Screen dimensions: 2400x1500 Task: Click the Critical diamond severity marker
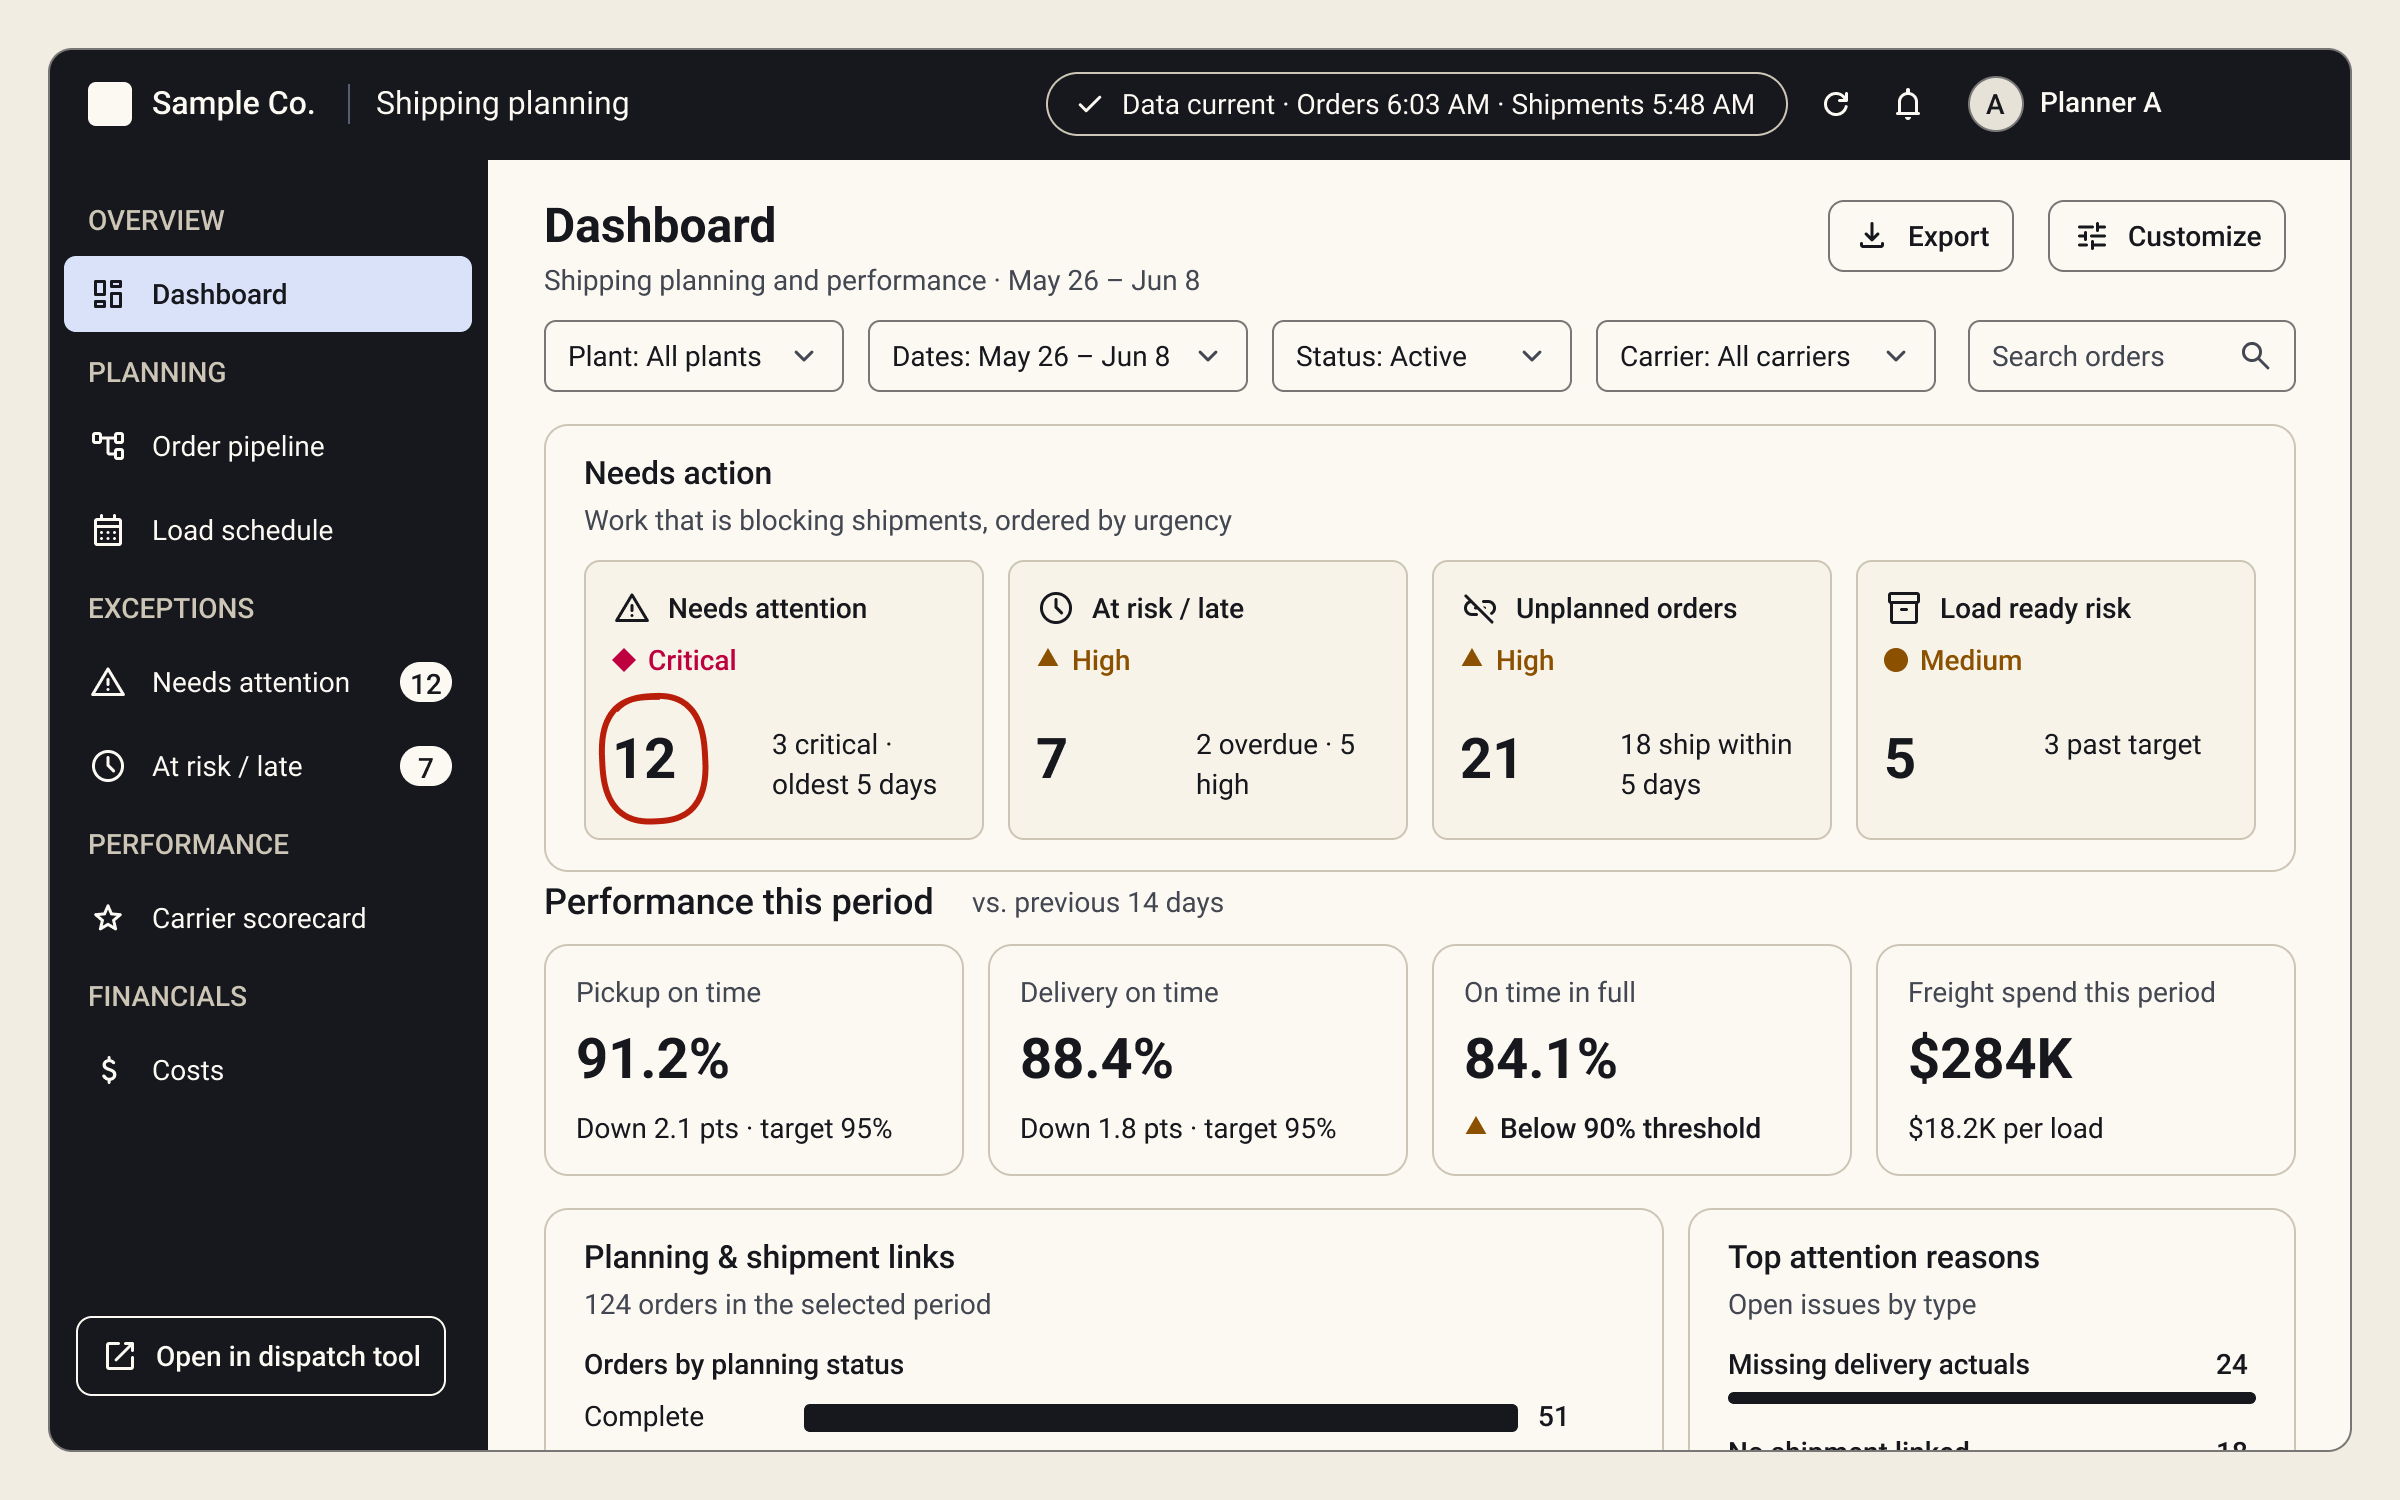(x=624, y=660)
